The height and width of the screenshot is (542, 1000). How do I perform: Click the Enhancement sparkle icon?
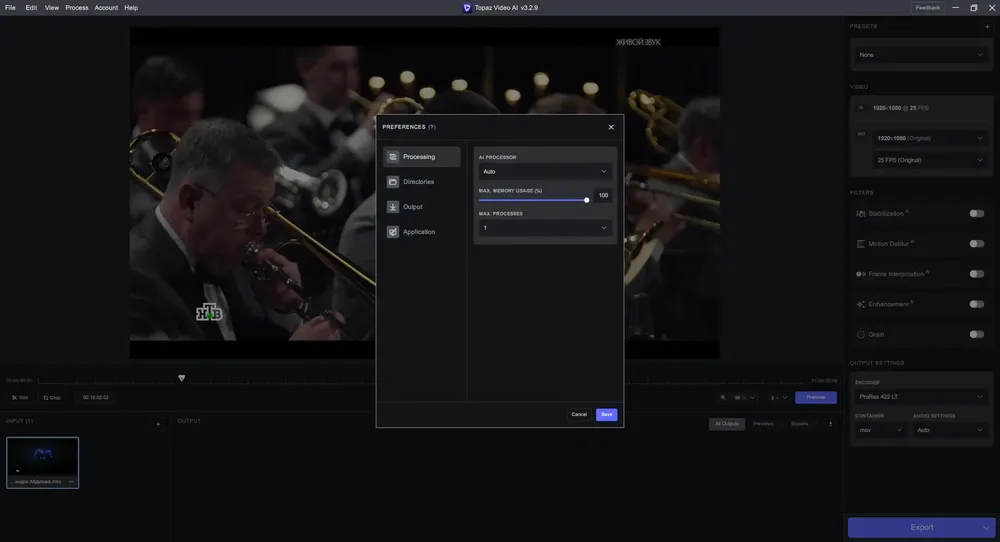860,304
